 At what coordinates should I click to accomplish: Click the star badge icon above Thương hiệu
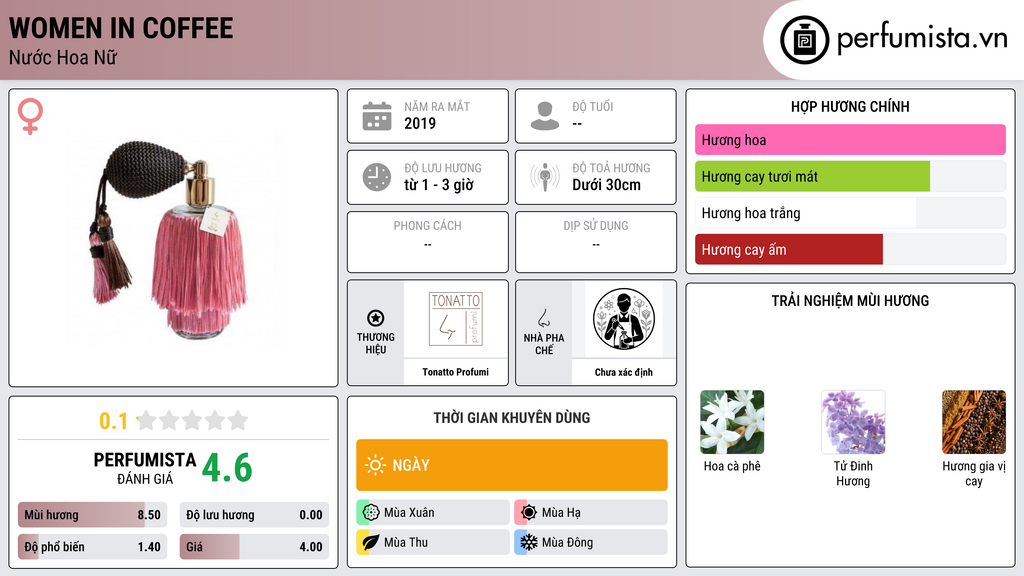[376, 318]
